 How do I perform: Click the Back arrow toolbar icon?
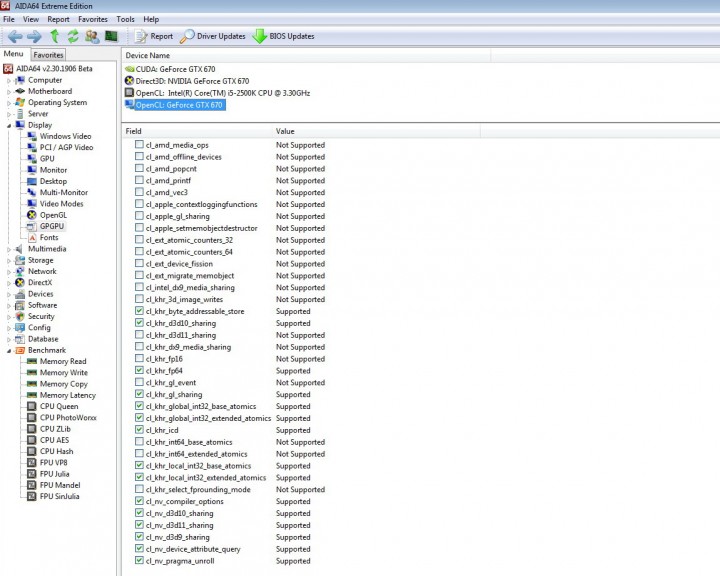[15, 36]
